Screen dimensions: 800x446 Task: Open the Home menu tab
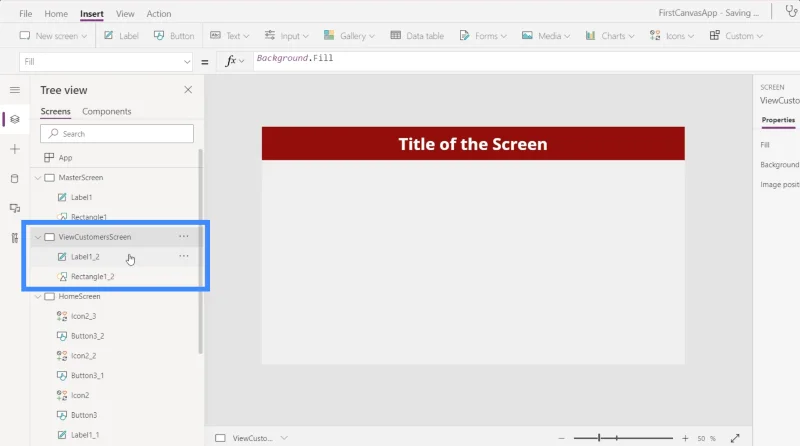[x=56, y=14]
